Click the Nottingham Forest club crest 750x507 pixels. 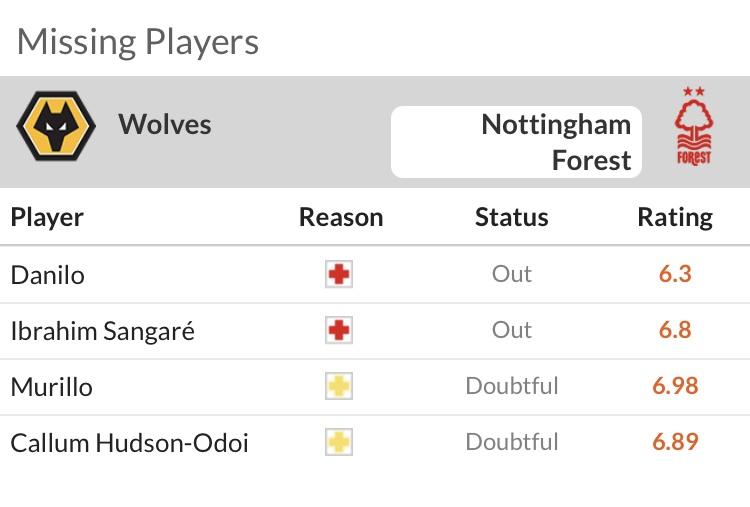click(x=694, y=126)
